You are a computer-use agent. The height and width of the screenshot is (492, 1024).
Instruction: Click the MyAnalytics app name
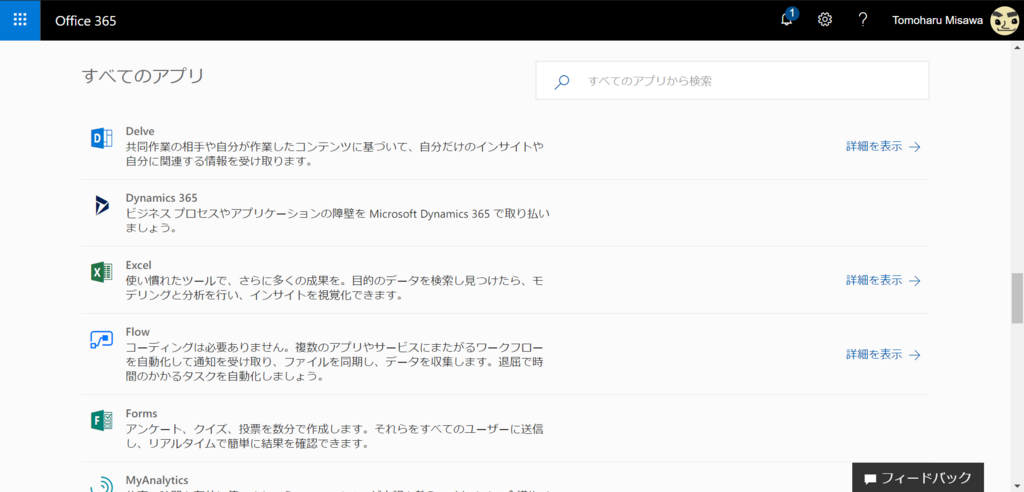tap(157, 480)
